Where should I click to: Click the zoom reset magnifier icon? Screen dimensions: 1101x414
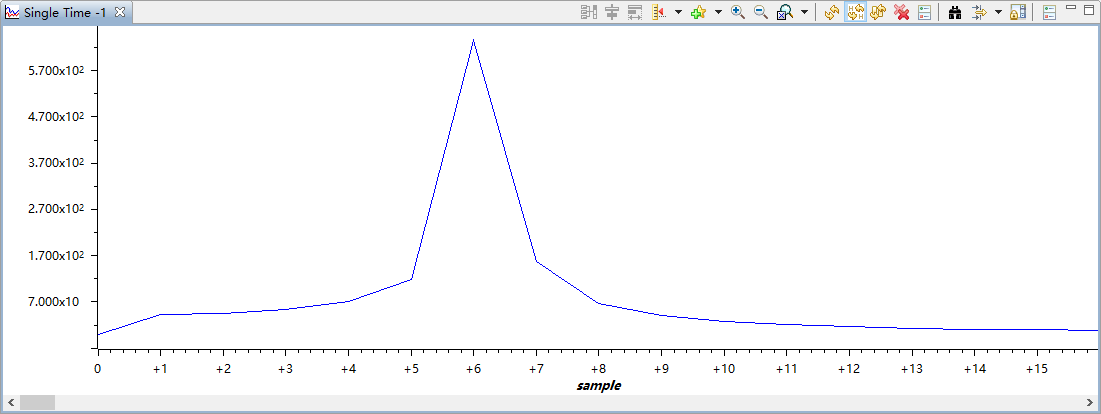point(785,12)
